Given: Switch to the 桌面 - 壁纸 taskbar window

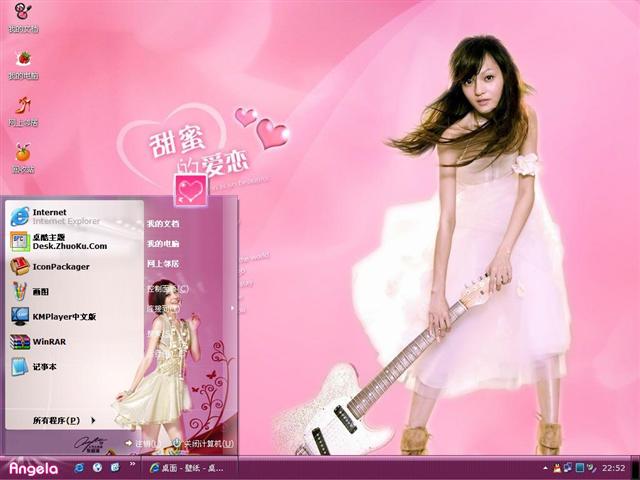Looking at the screenshot, I should coord(187,467).
